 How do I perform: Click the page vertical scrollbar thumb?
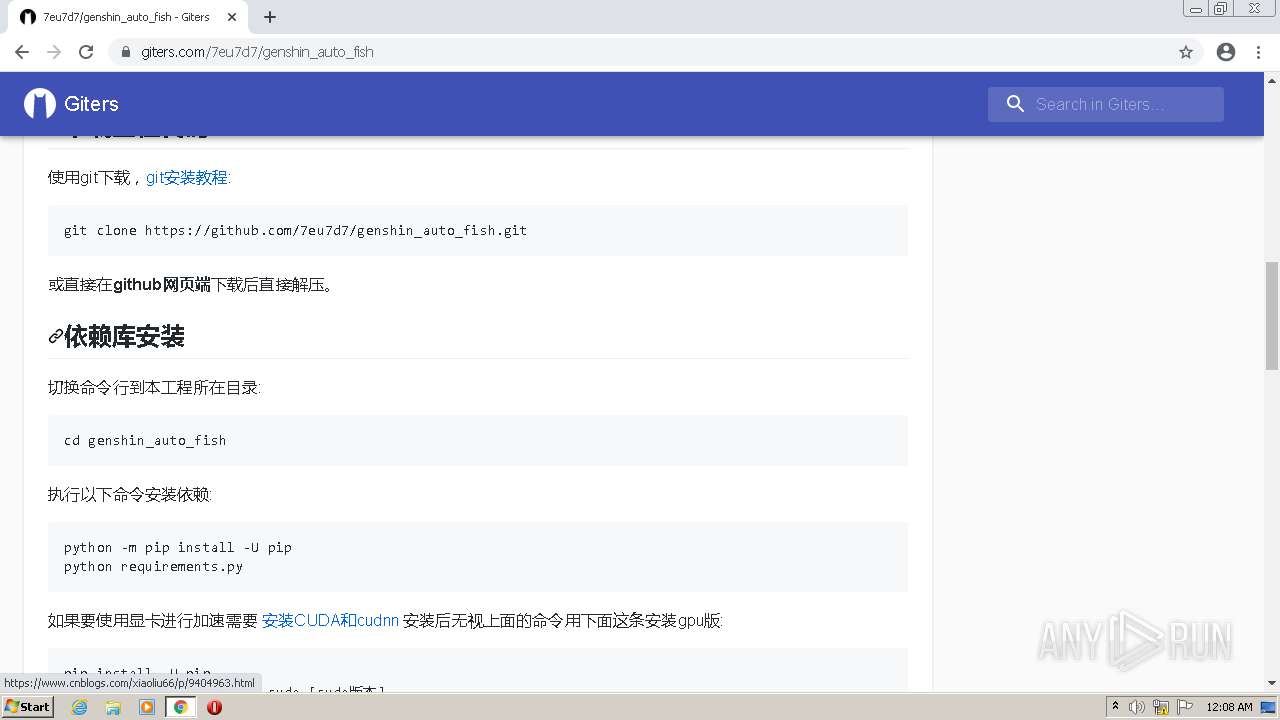click(1271, 315)
